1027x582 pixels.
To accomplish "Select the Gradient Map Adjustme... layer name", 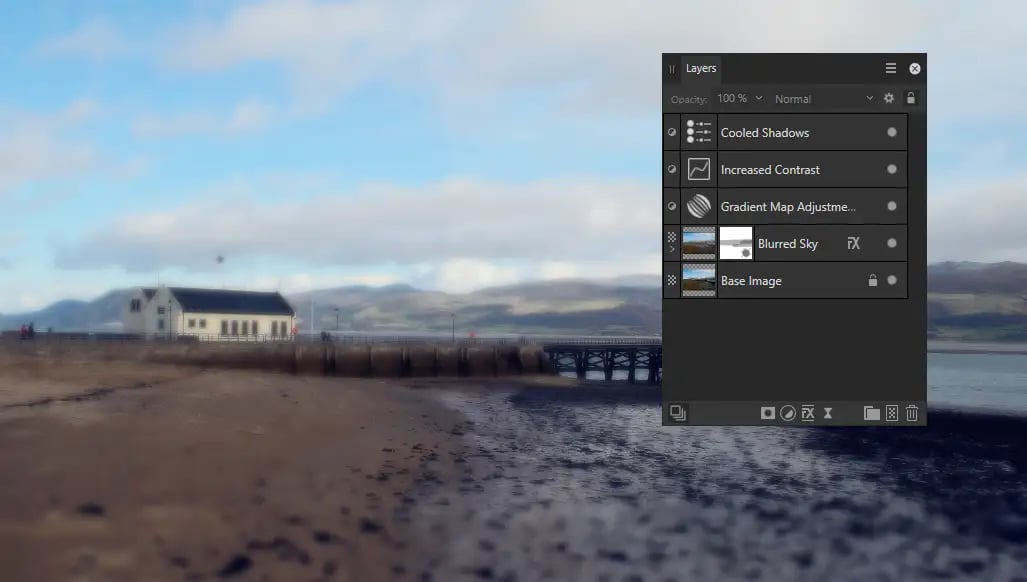I will click(788, 207).
